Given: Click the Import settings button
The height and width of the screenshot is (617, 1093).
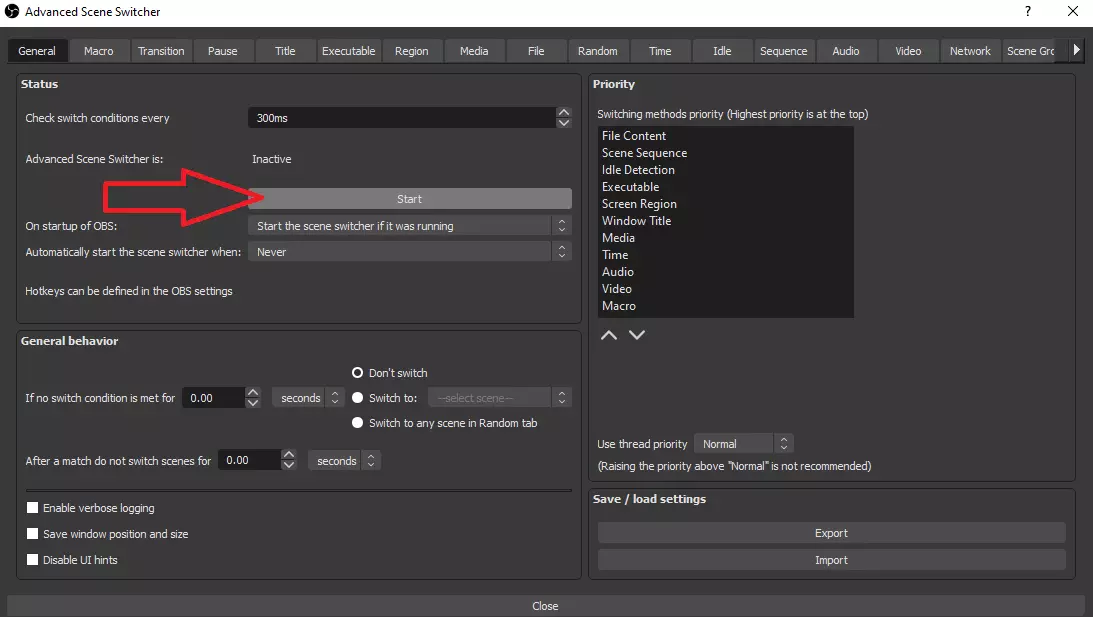Looking at the screenshot, I should click(x=831, y=560).
